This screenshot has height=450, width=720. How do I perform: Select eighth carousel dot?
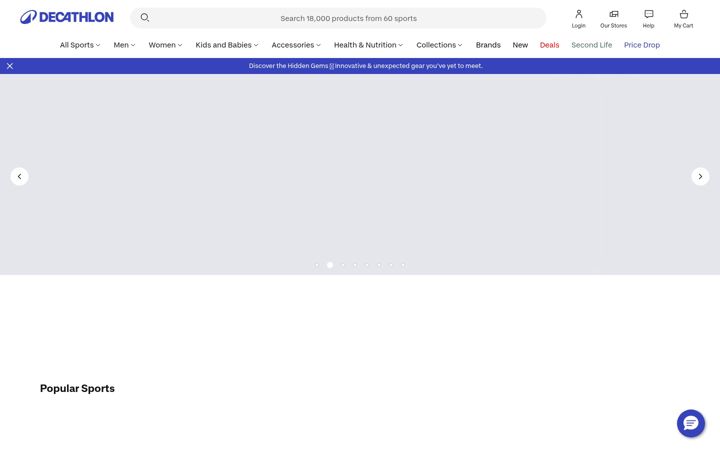click(x=403, y=265)
